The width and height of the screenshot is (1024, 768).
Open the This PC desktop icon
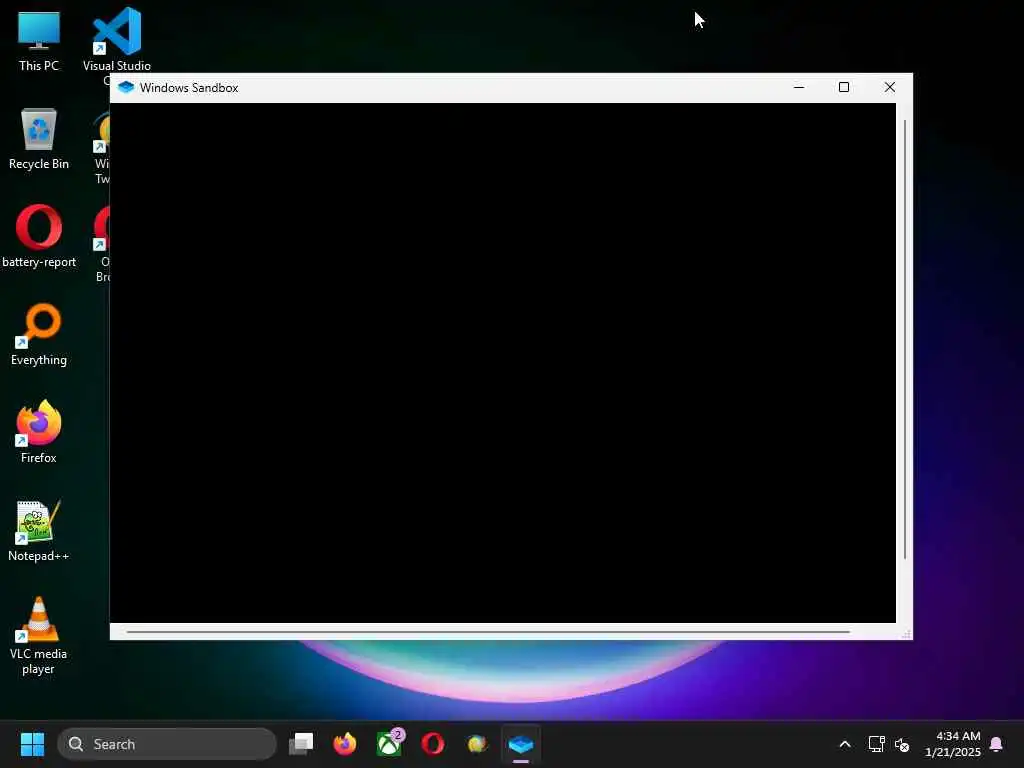(x=39, y=40)
